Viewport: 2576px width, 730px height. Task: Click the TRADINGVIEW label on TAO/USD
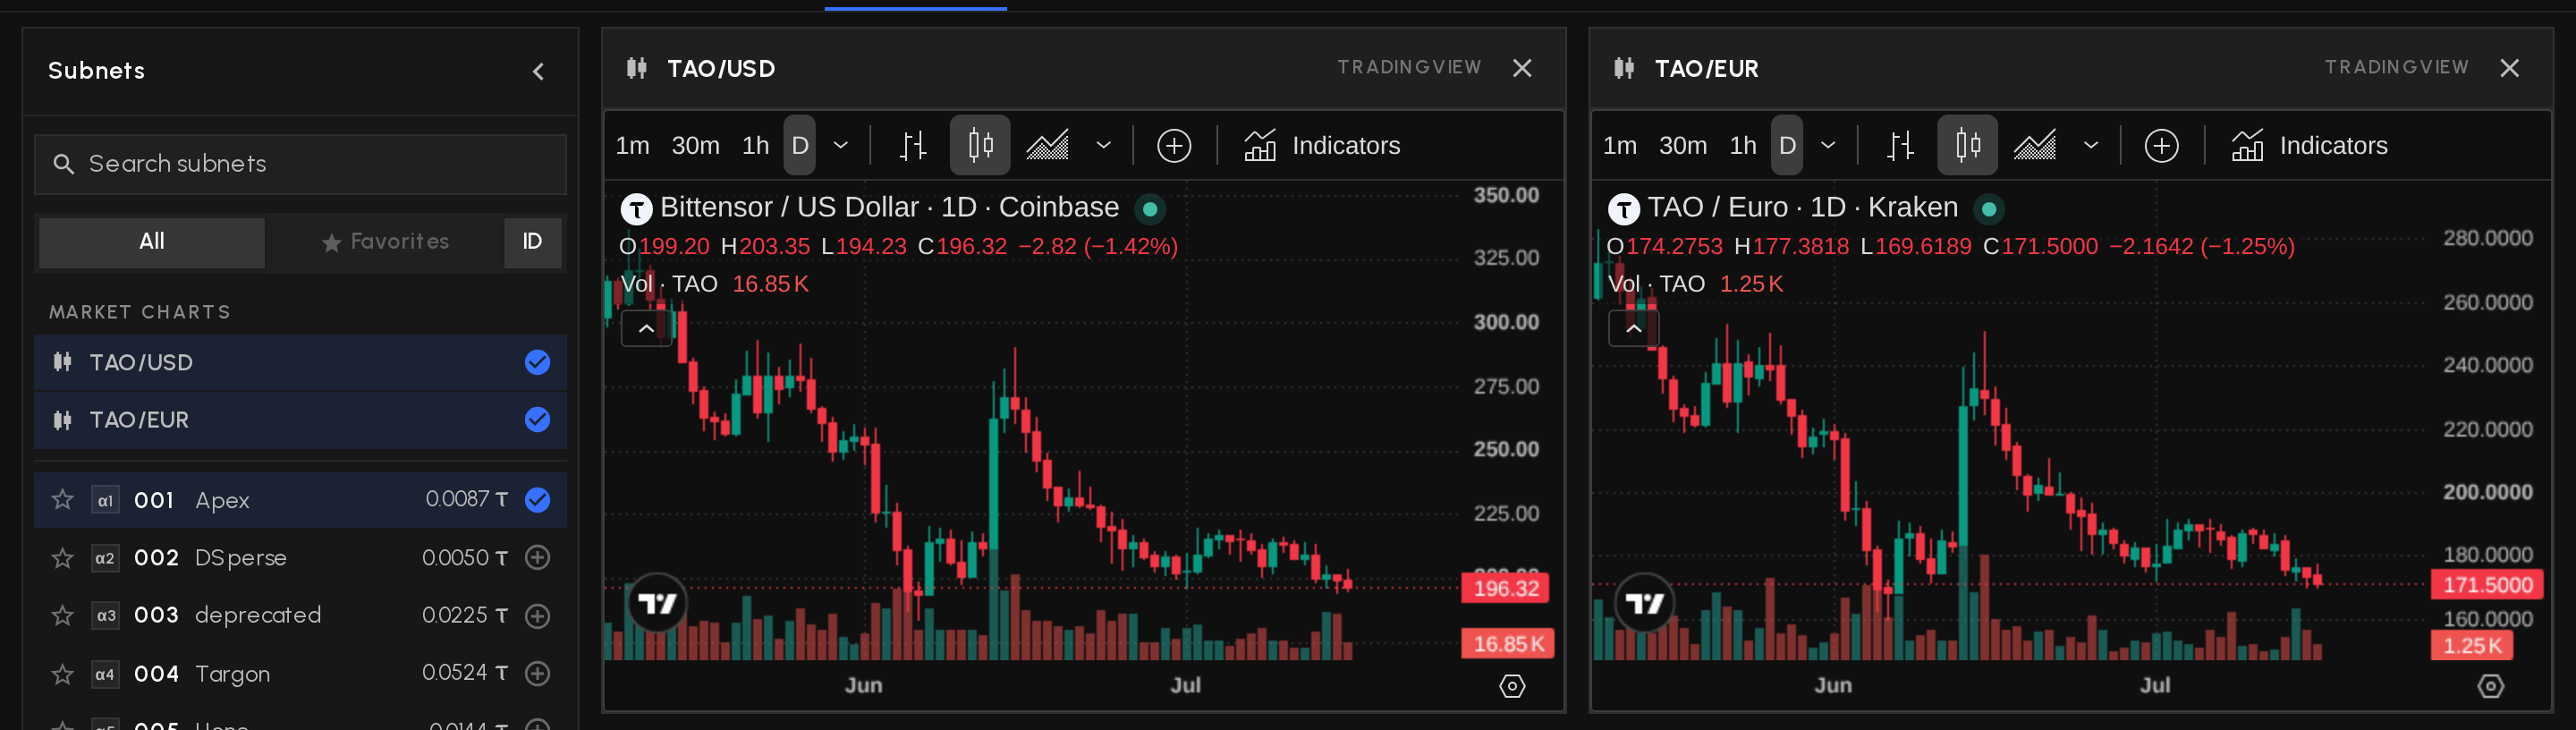click(1409, 67)
